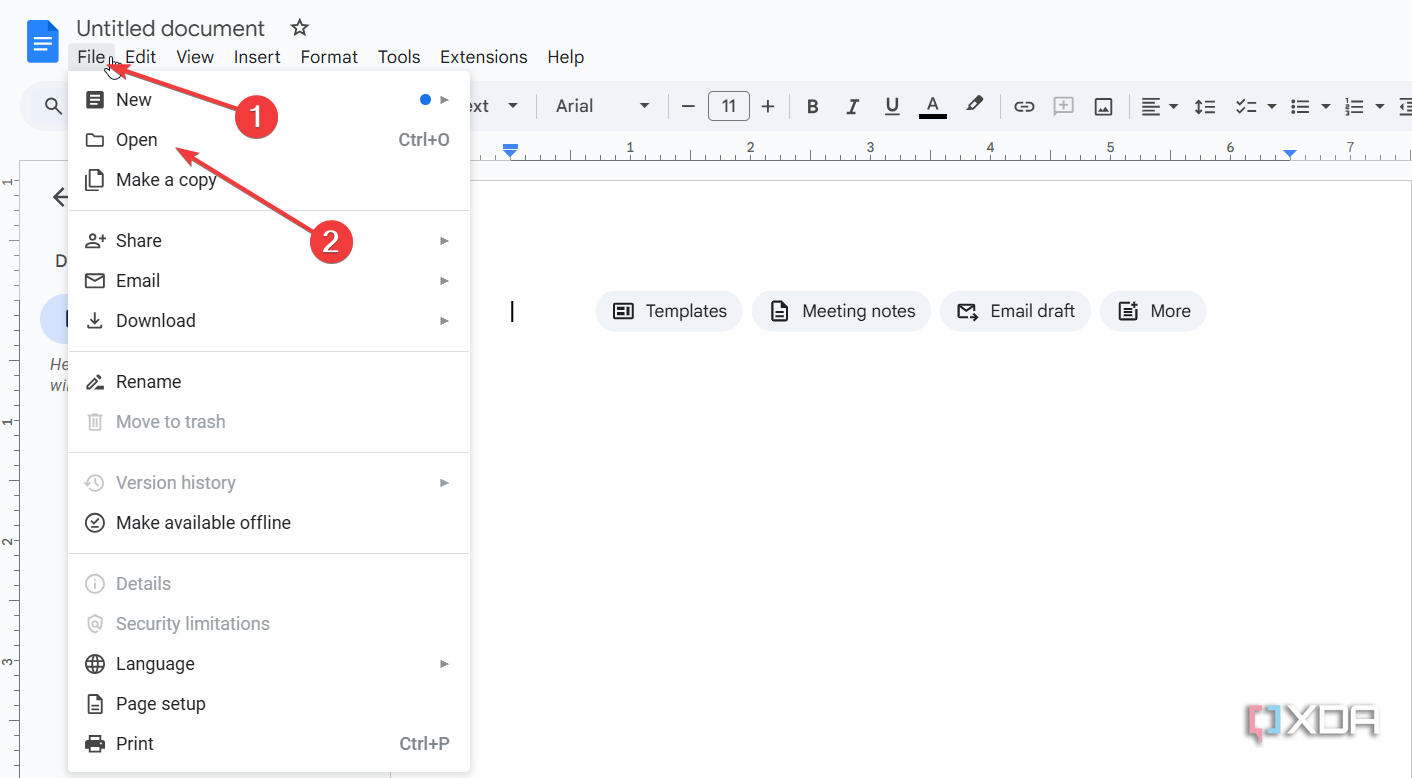
Task: Toggle underline formatting
Action: point(891,106)
